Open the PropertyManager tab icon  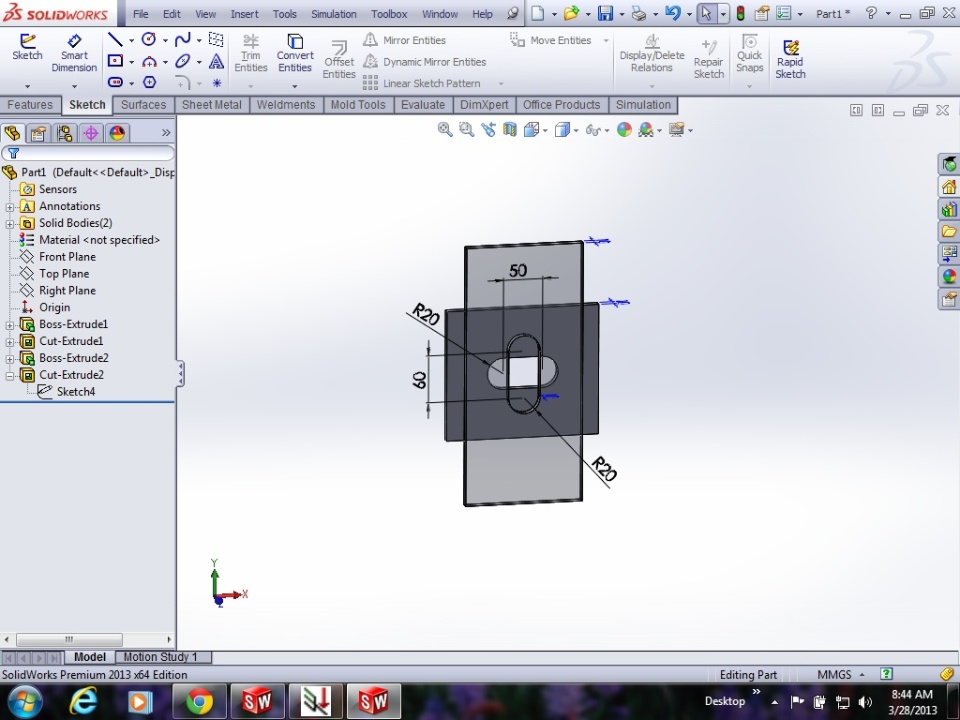pos(38,133)
